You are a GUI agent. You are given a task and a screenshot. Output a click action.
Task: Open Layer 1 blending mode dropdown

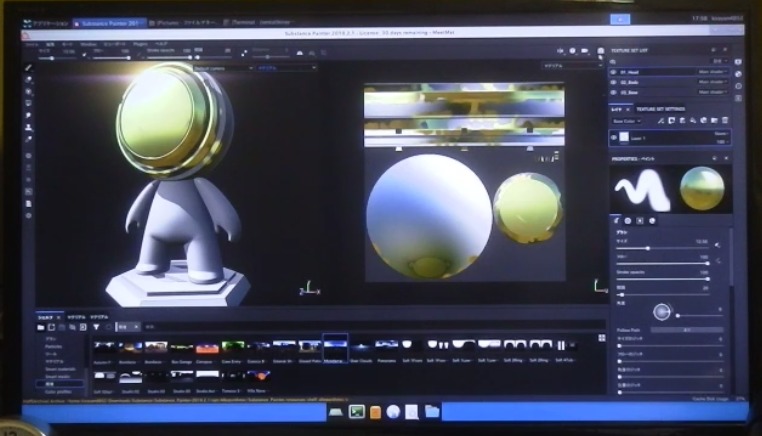click(x=721, y=134)
